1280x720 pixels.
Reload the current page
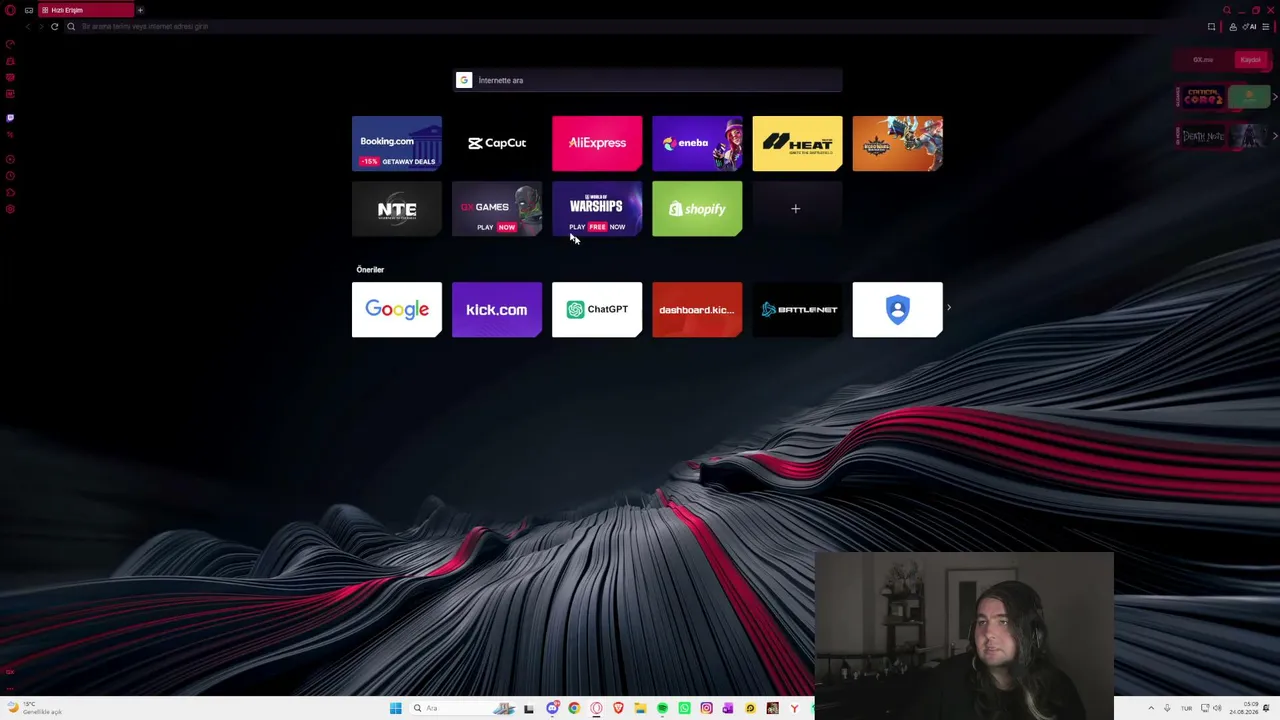click(x=54, y=26)
